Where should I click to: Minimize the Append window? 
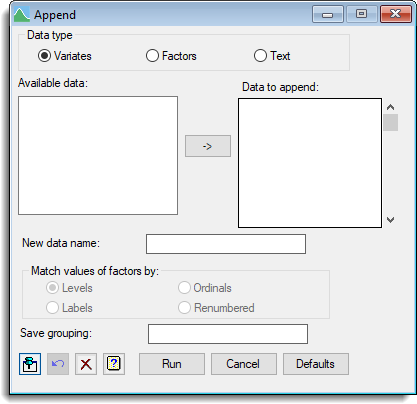click(328, 14)
